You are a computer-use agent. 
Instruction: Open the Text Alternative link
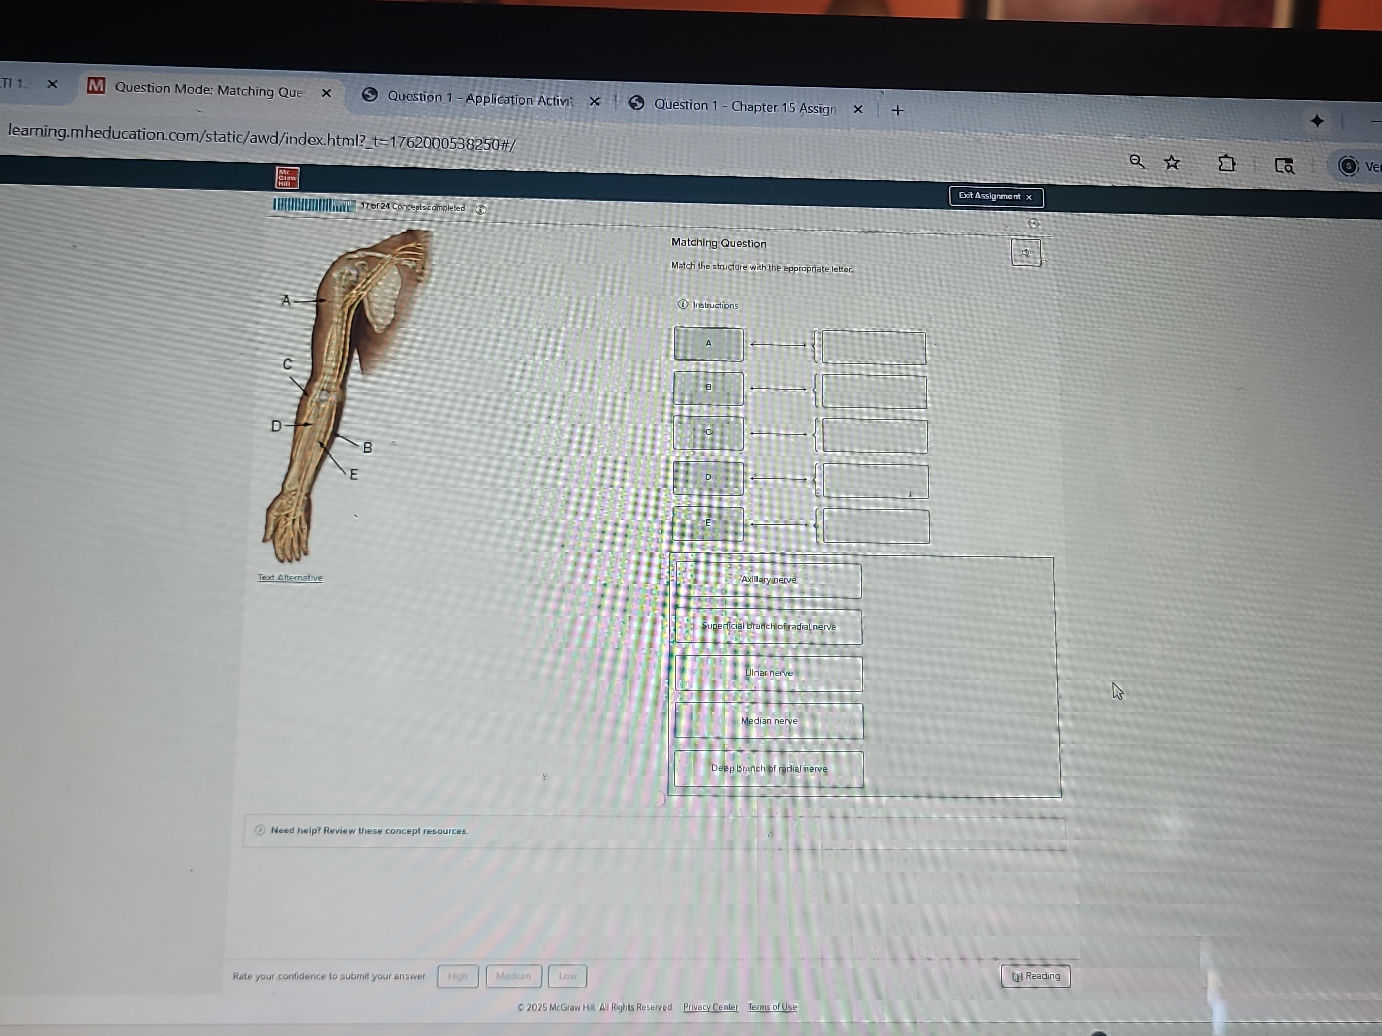point(290,577)
